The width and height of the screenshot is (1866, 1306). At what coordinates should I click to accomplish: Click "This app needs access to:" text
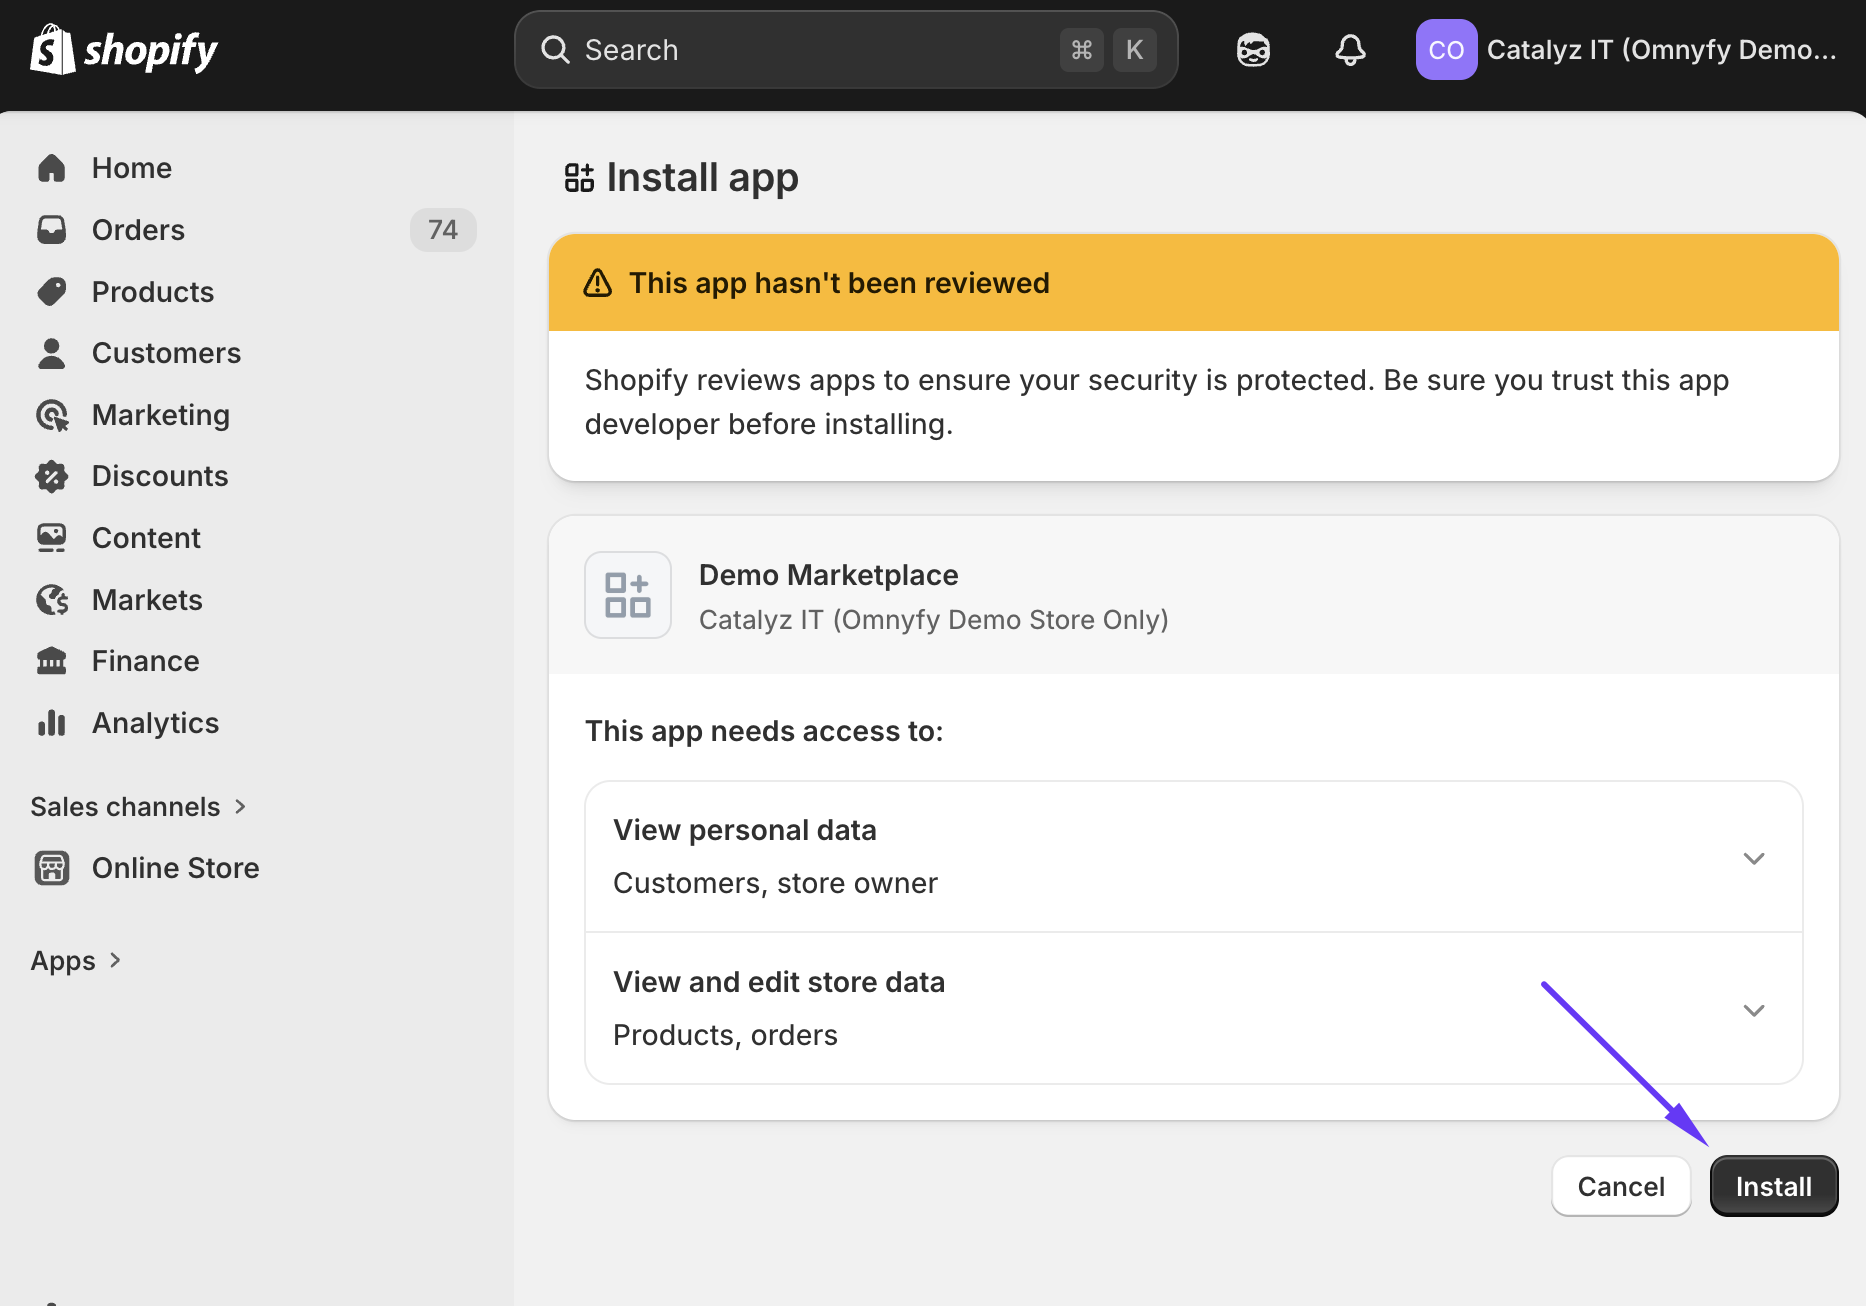tap(764, 731)
